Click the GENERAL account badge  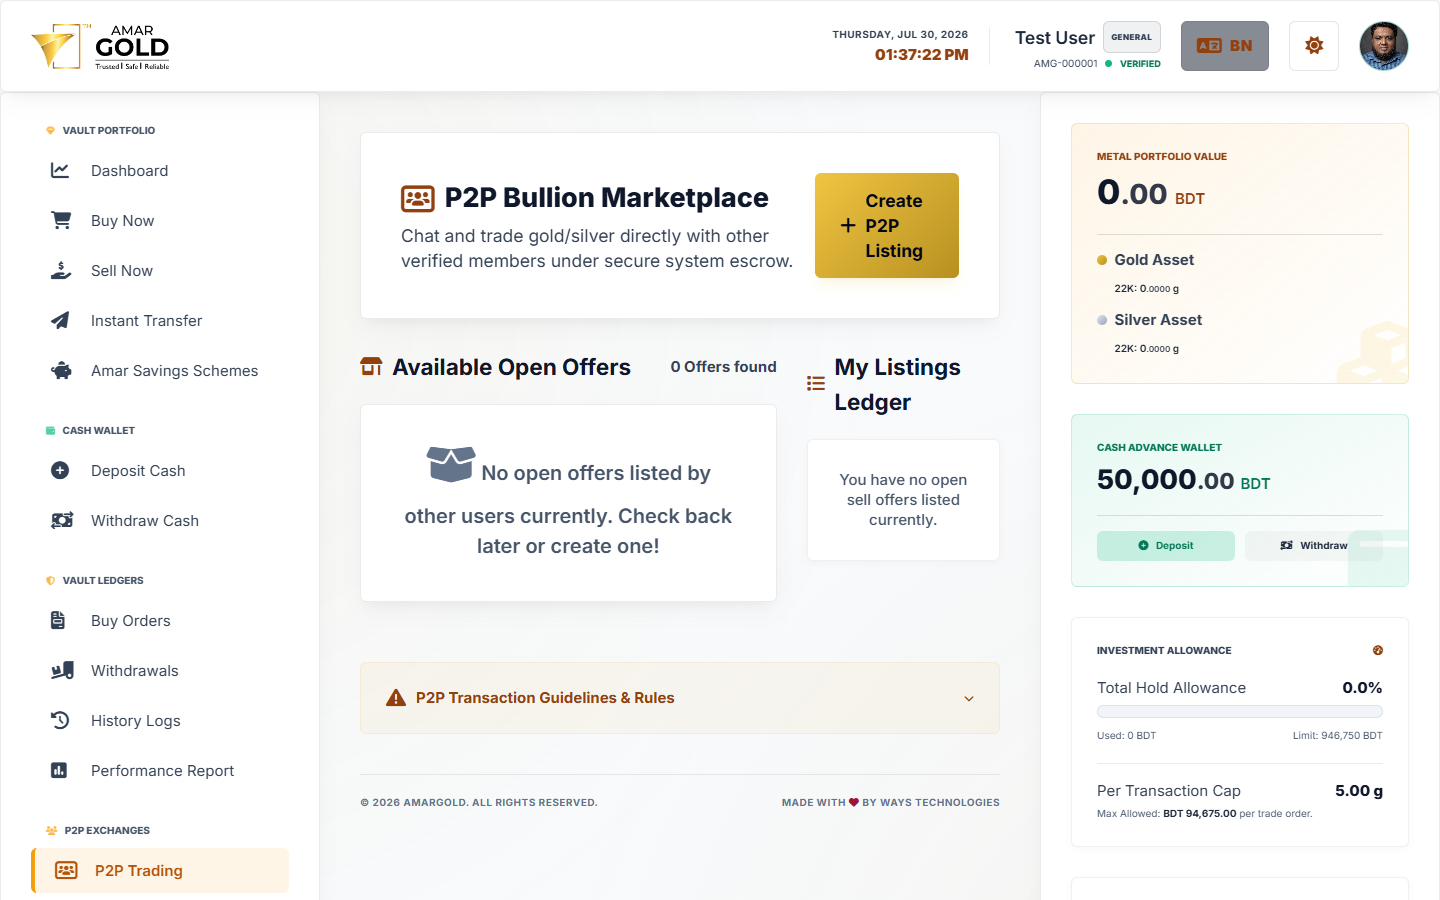coord(1132,37)
